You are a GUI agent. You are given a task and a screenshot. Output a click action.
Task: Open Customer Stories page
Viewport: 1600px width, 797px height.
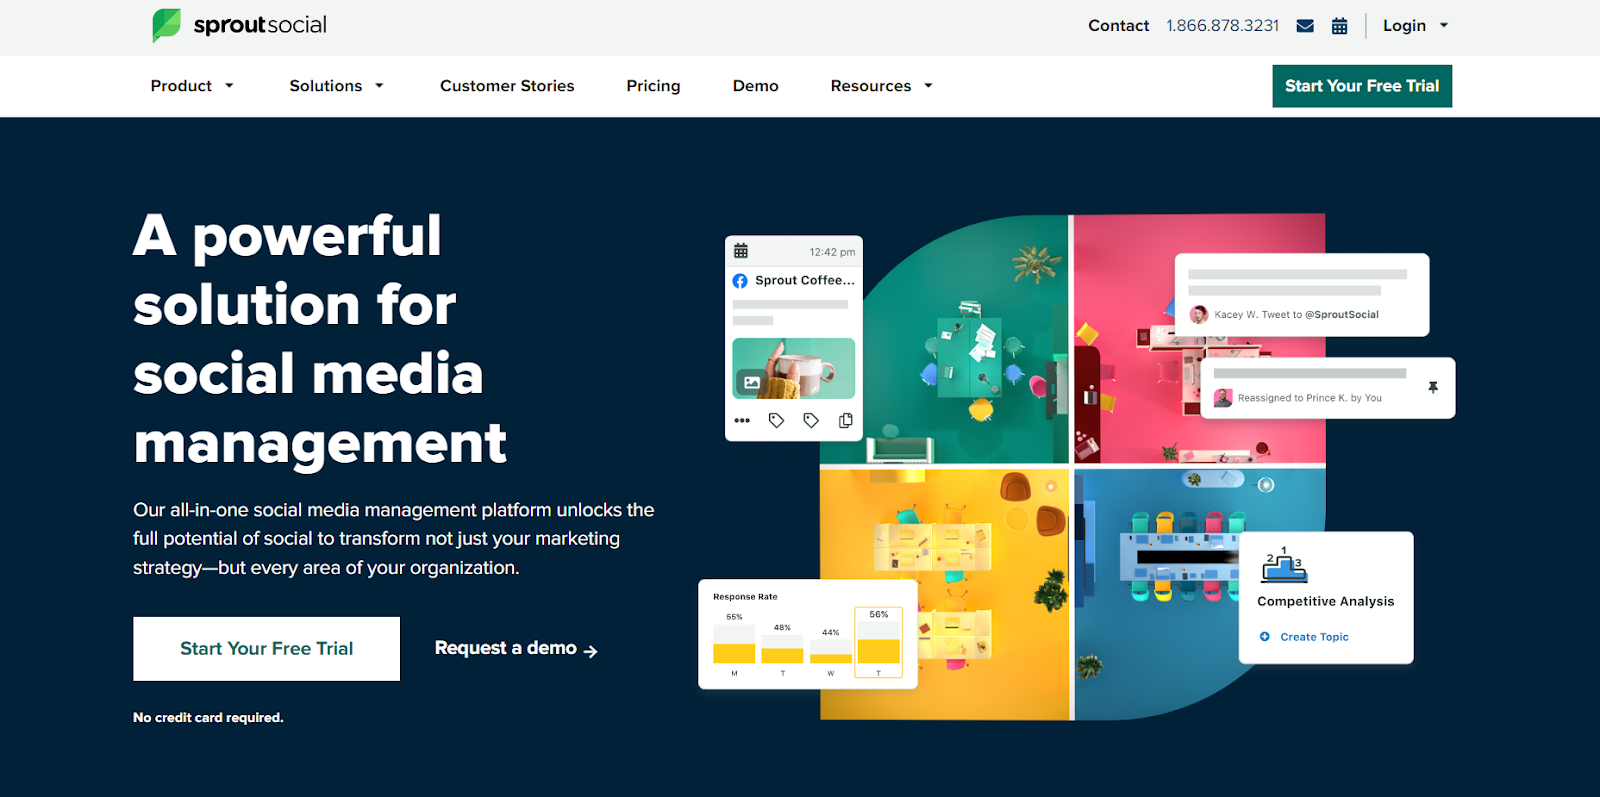pyautogui.click(x=507, y=86)
